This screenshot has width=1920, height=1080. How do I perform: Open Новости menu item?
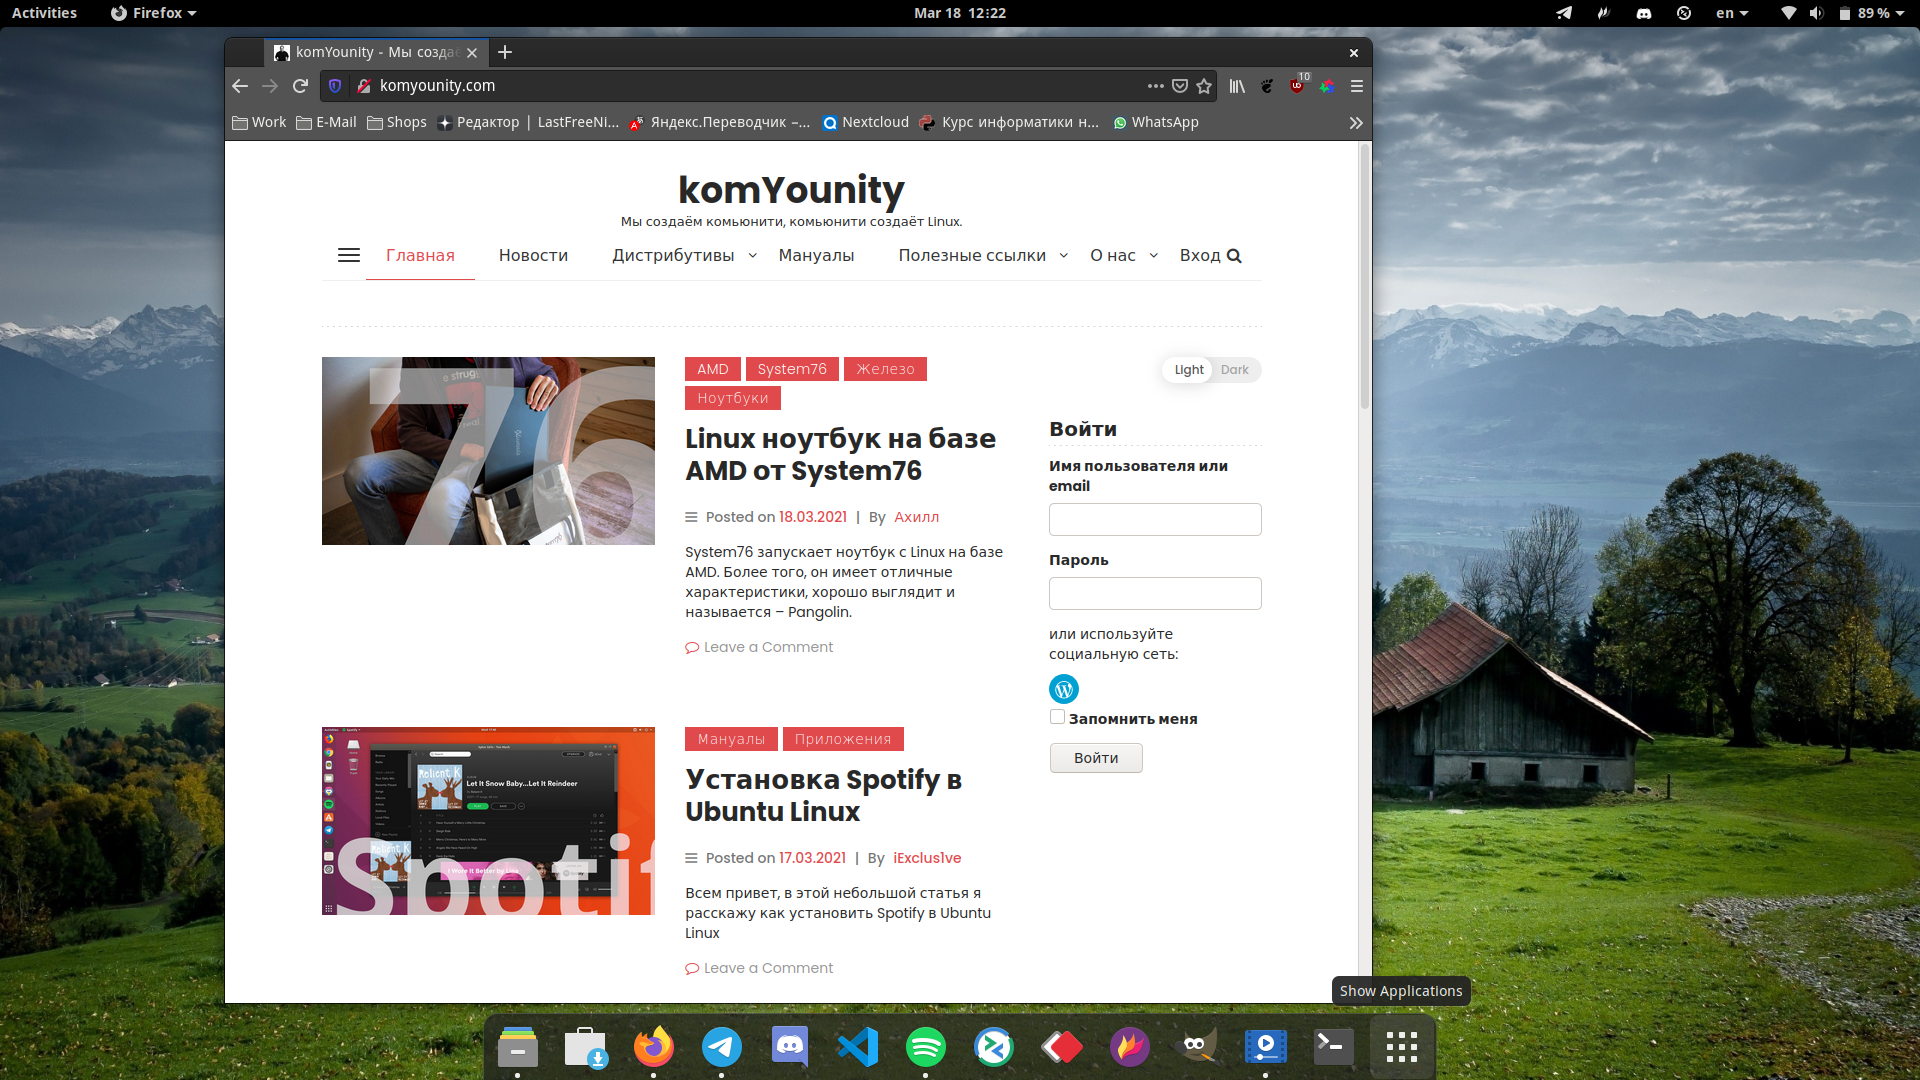533,255
